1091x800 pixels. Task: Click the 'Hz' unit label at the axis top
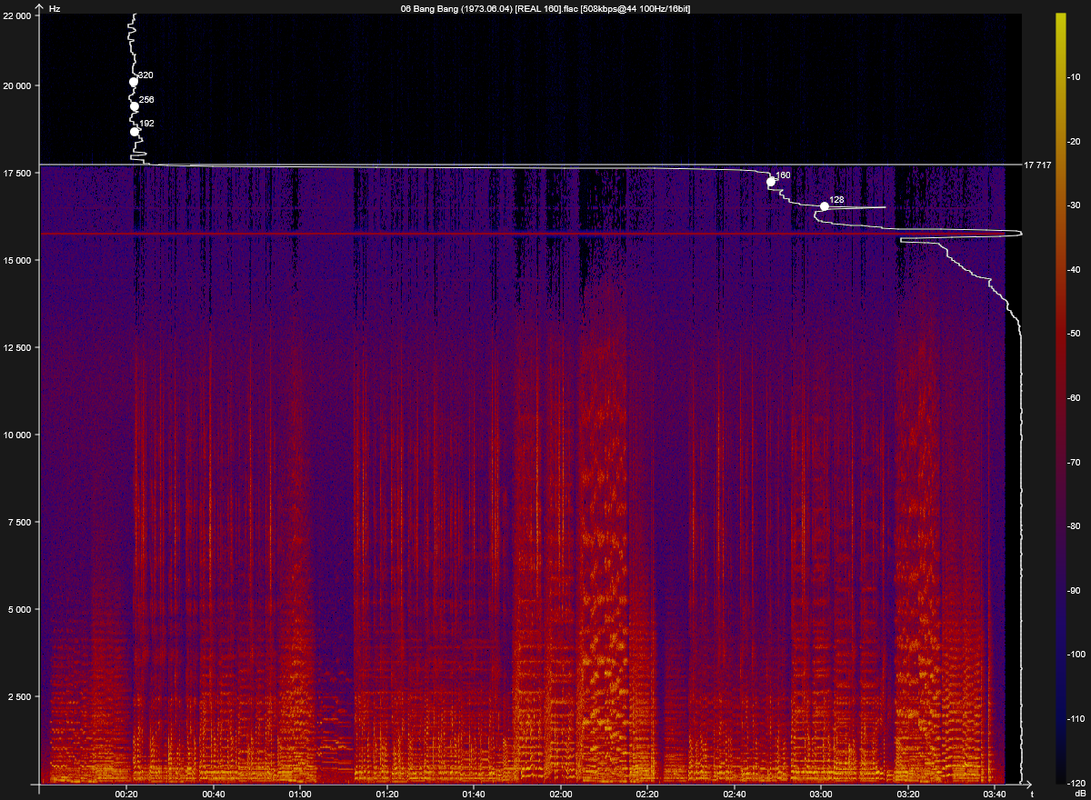tap(55, 9)
